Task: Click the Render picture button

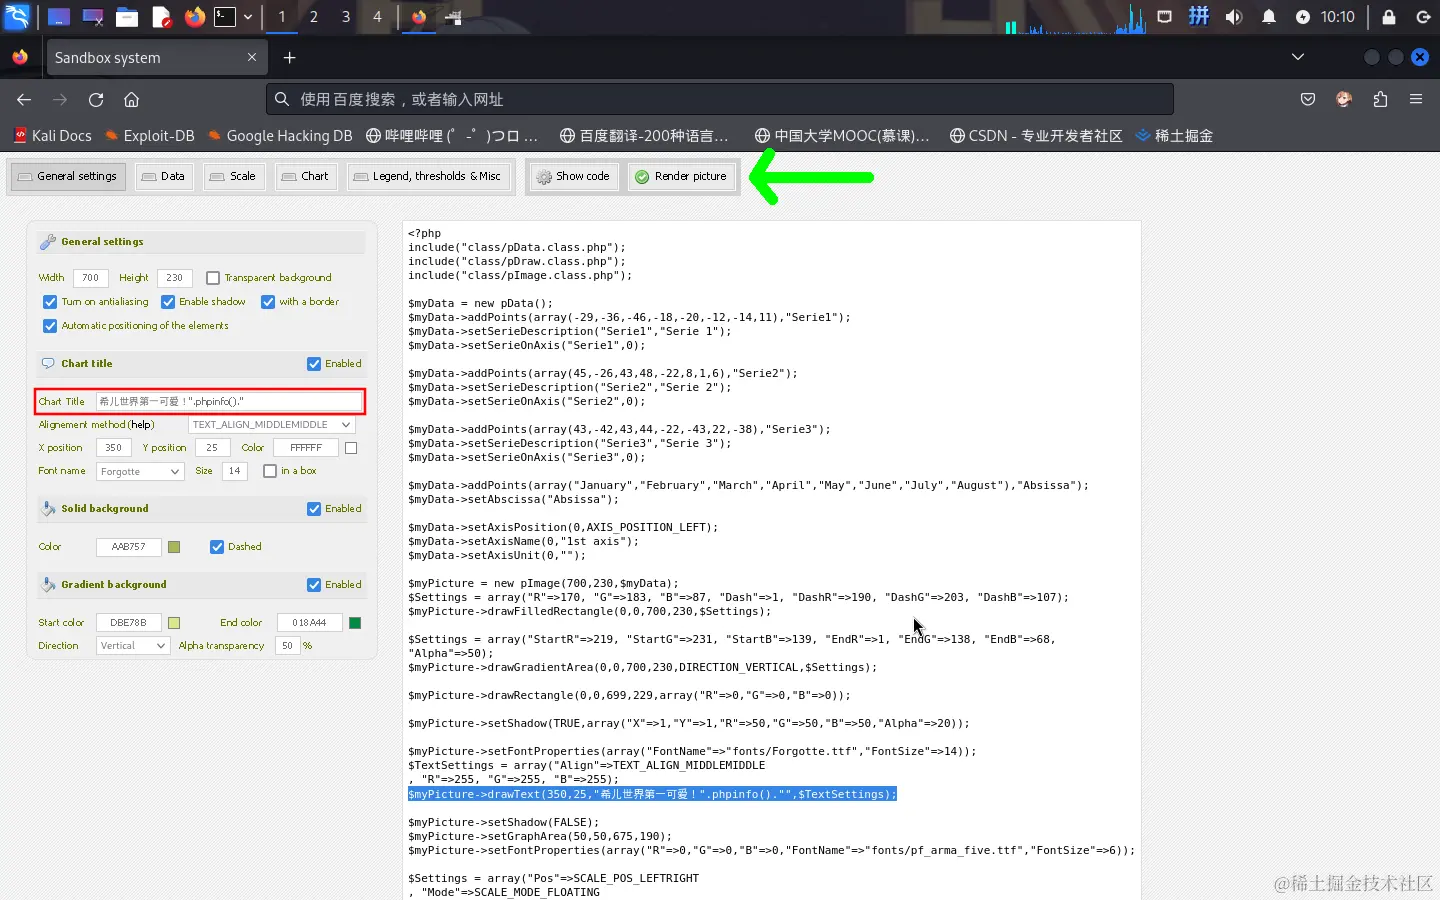Action: [x=682, y=177]
